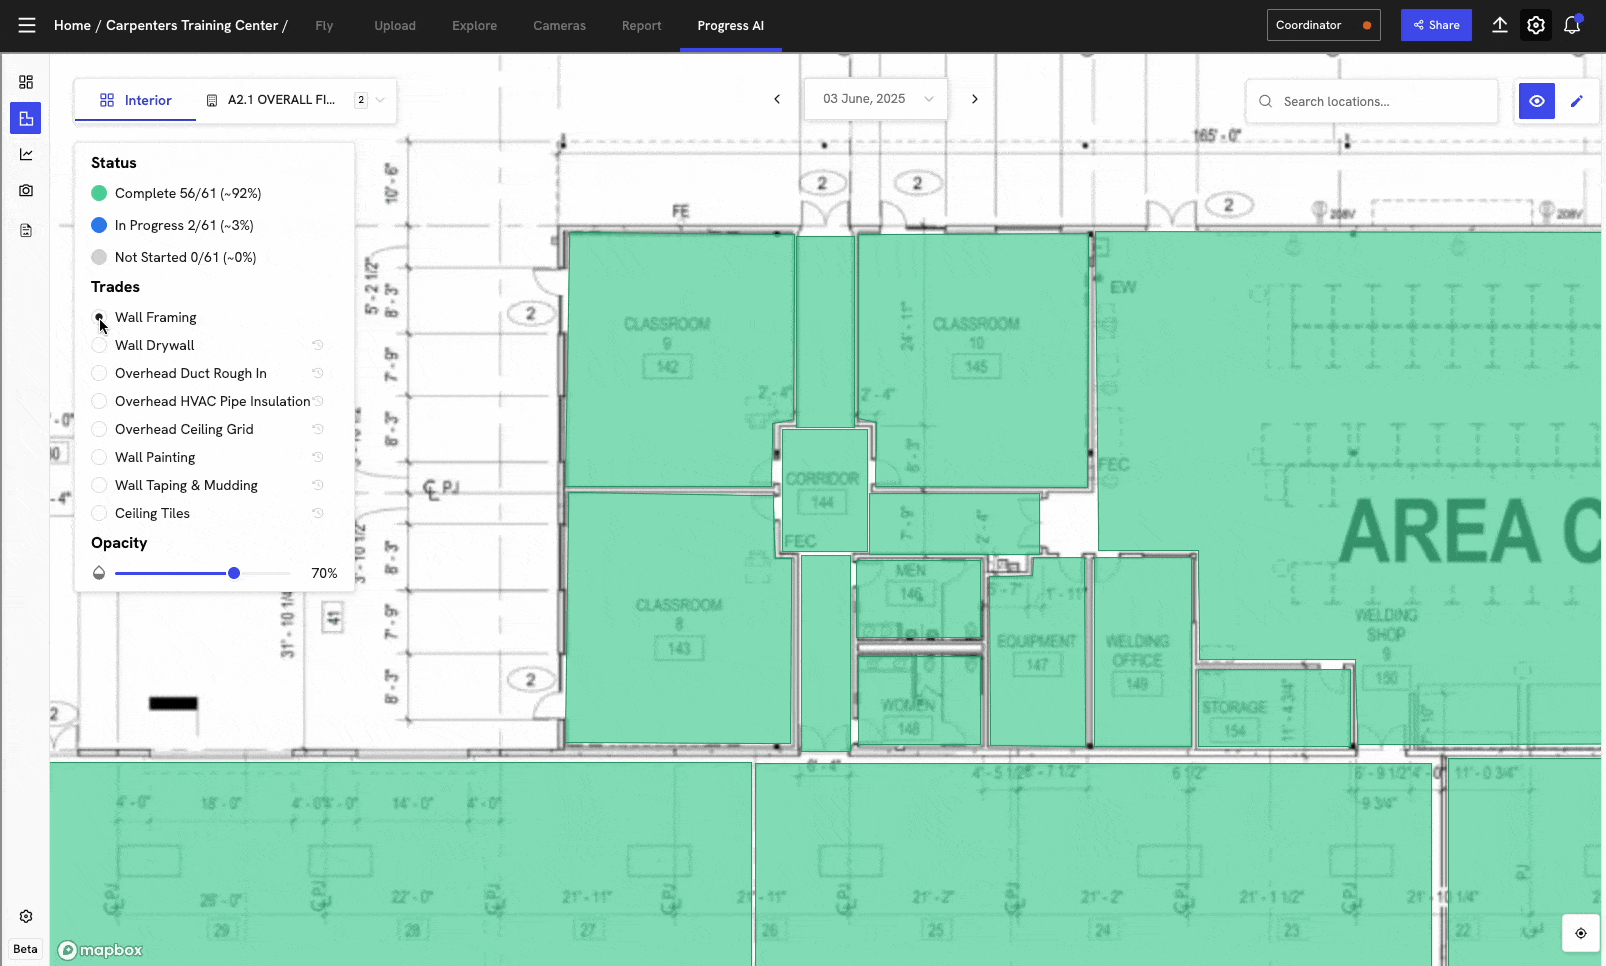Open settings gear in top bar
The height and width of the screenshot is (966, 1606).
point(1536,25)
